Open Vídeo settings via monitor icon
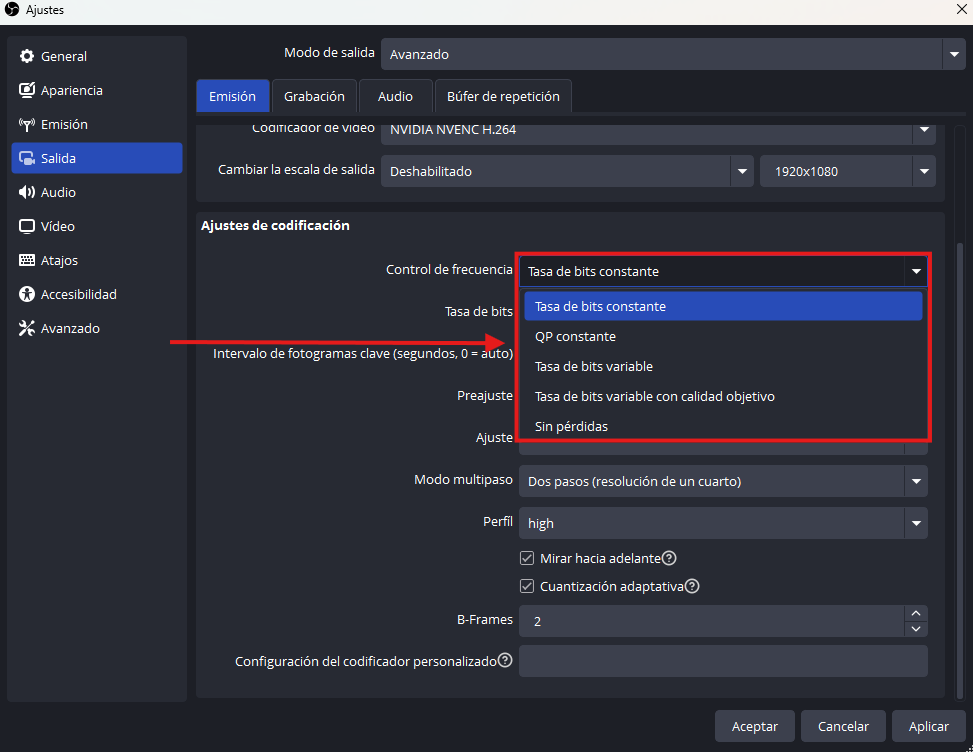 [x=27, y=227]
